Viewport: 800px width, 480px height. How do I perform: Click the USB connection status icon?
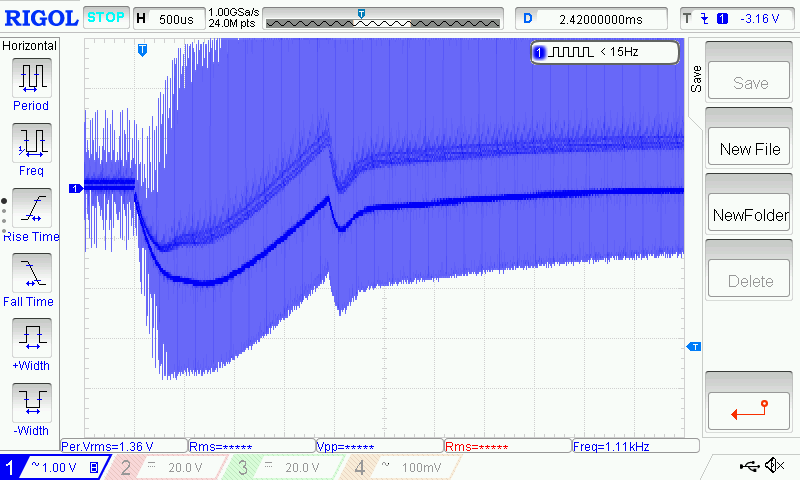pos(749,466)
